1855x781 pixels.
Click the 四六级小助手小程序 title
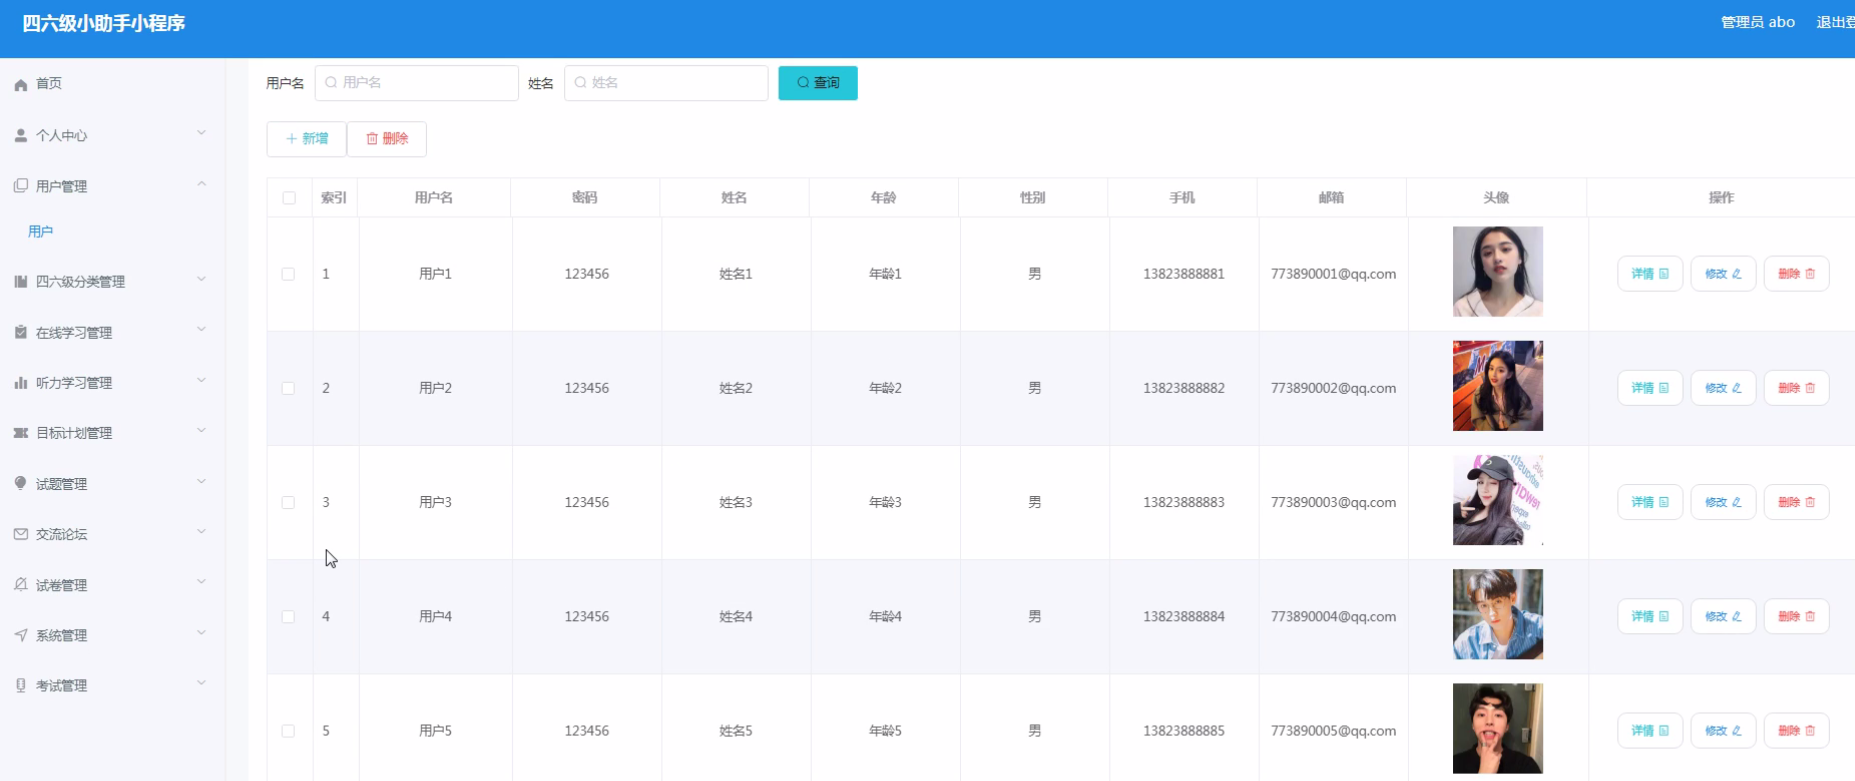point(104,23)
